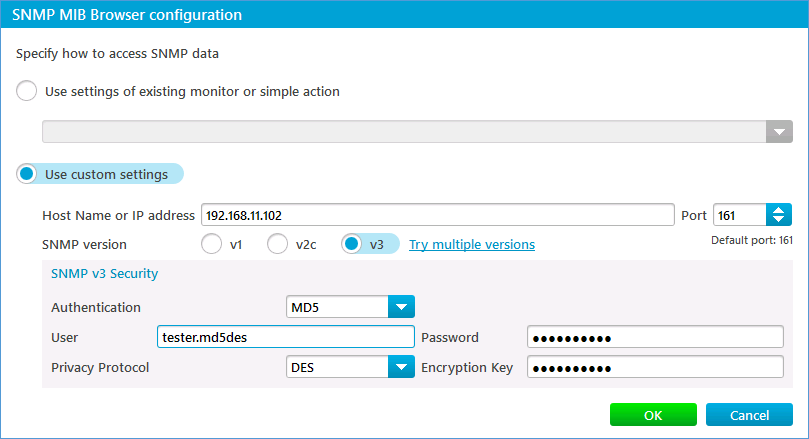Click the 'Host Name or IP address' label

118,215
